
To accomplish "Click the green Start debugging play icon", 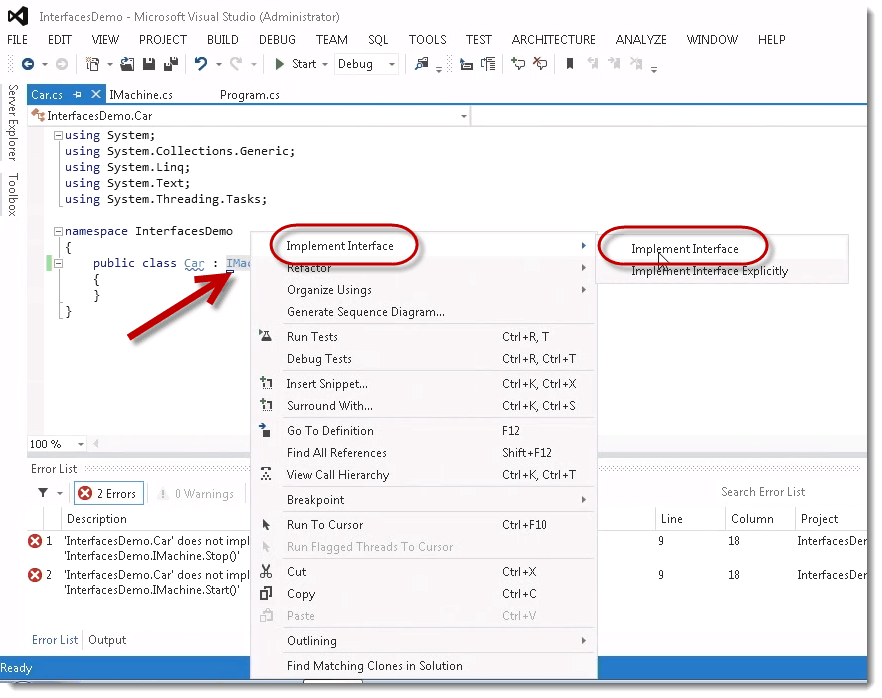I will point(280,64).
